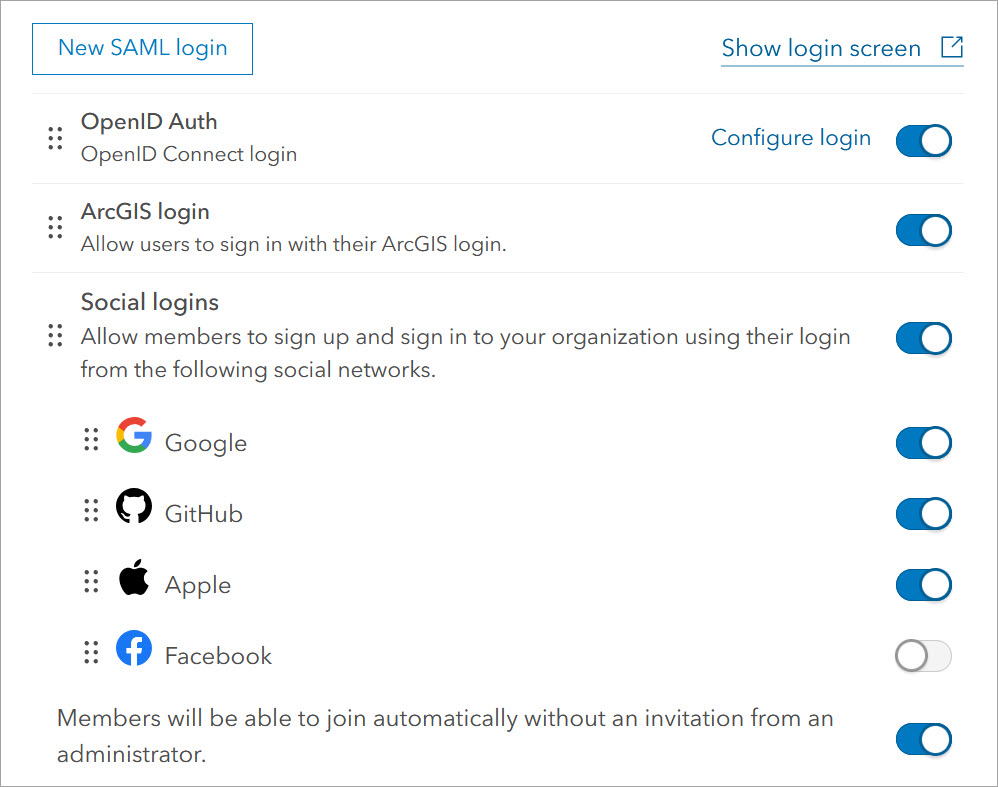The height and width of the screenshot is (787, 998).
Task: Open Configure login for OpenID Auth
Action: coord(791,138)
